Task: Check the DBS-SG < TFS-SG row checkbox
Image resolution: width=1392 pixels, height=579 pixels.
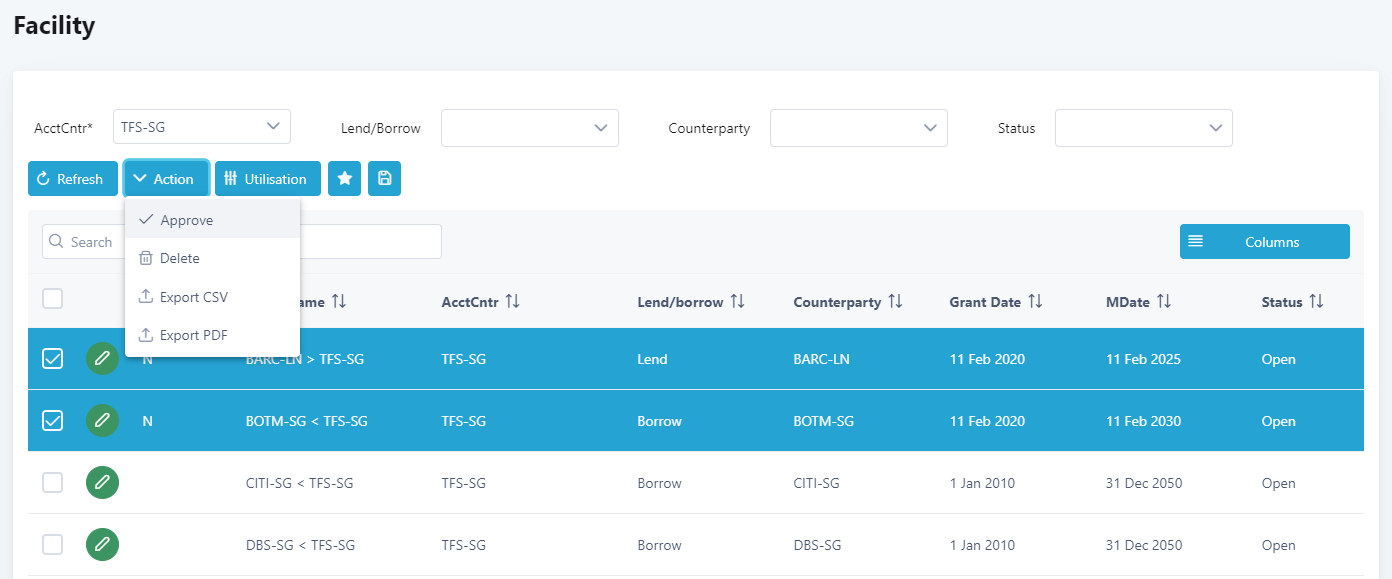Action: (52, 545)
